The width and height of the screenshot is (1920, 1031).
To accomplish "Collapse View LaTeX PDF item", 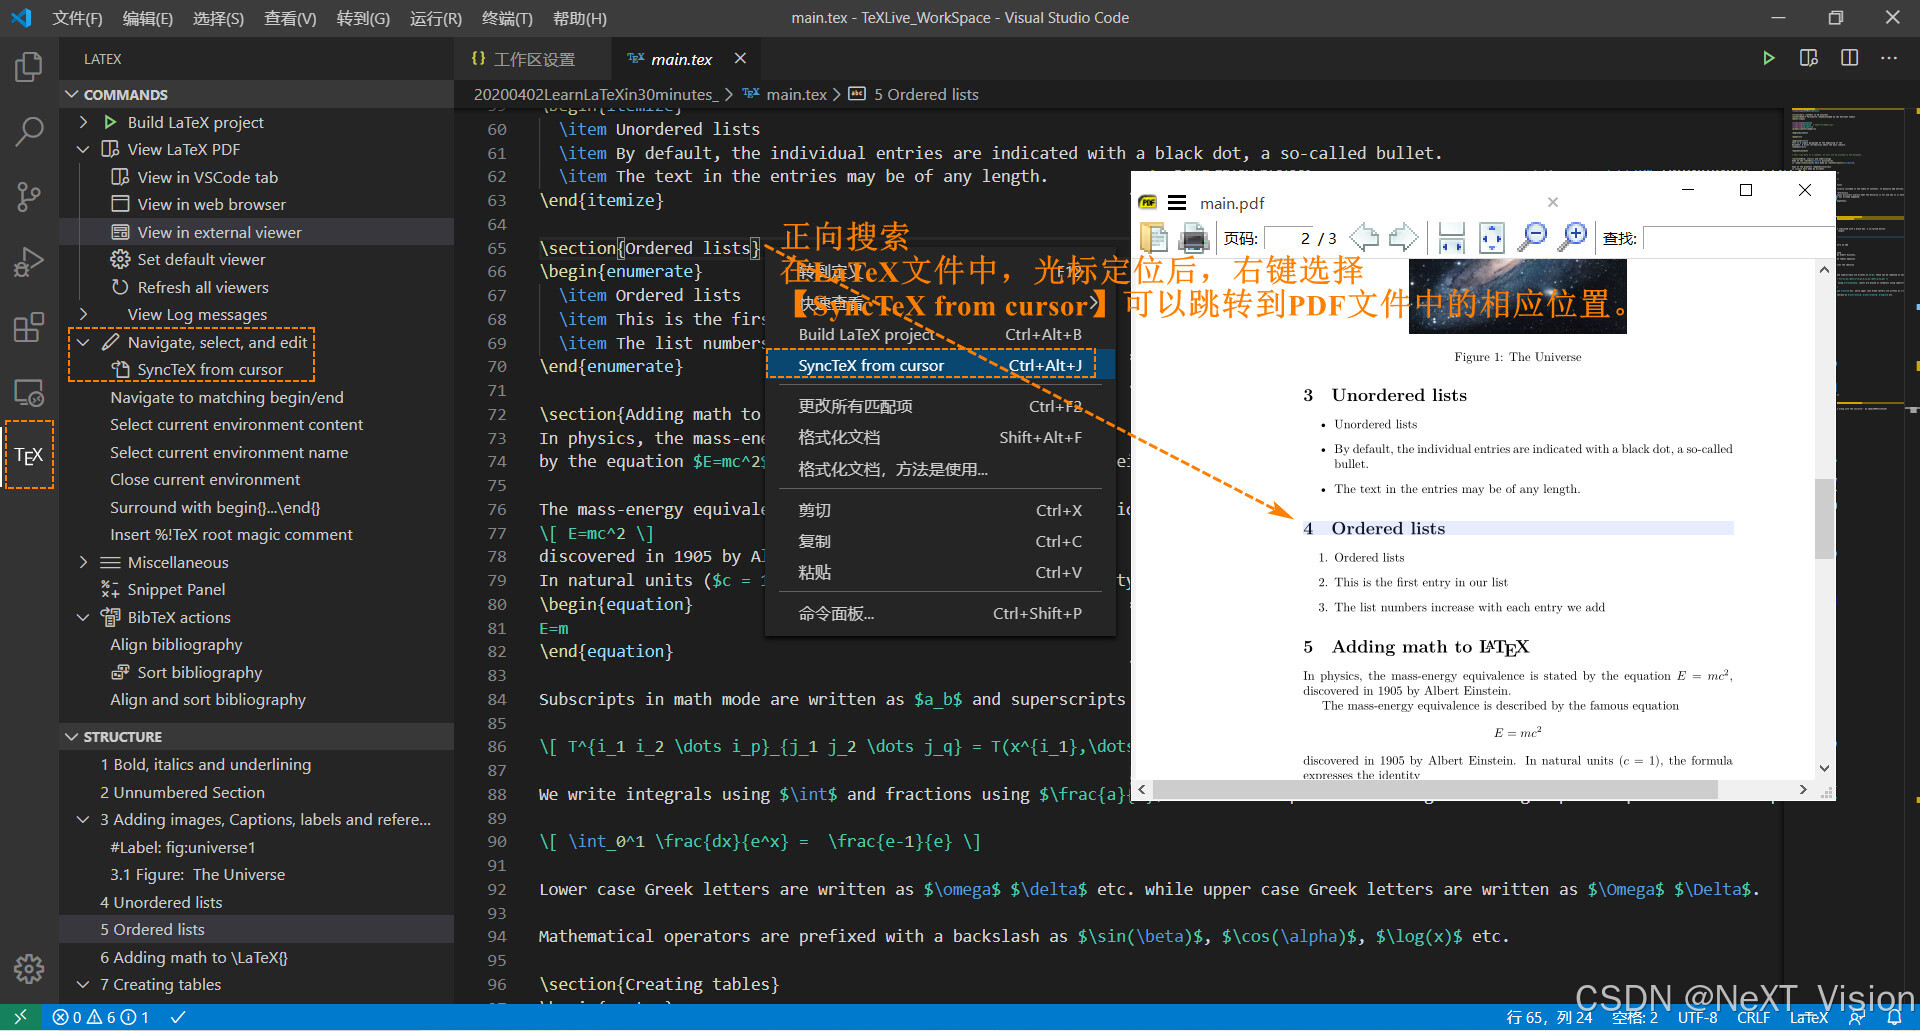I will 83,150.
